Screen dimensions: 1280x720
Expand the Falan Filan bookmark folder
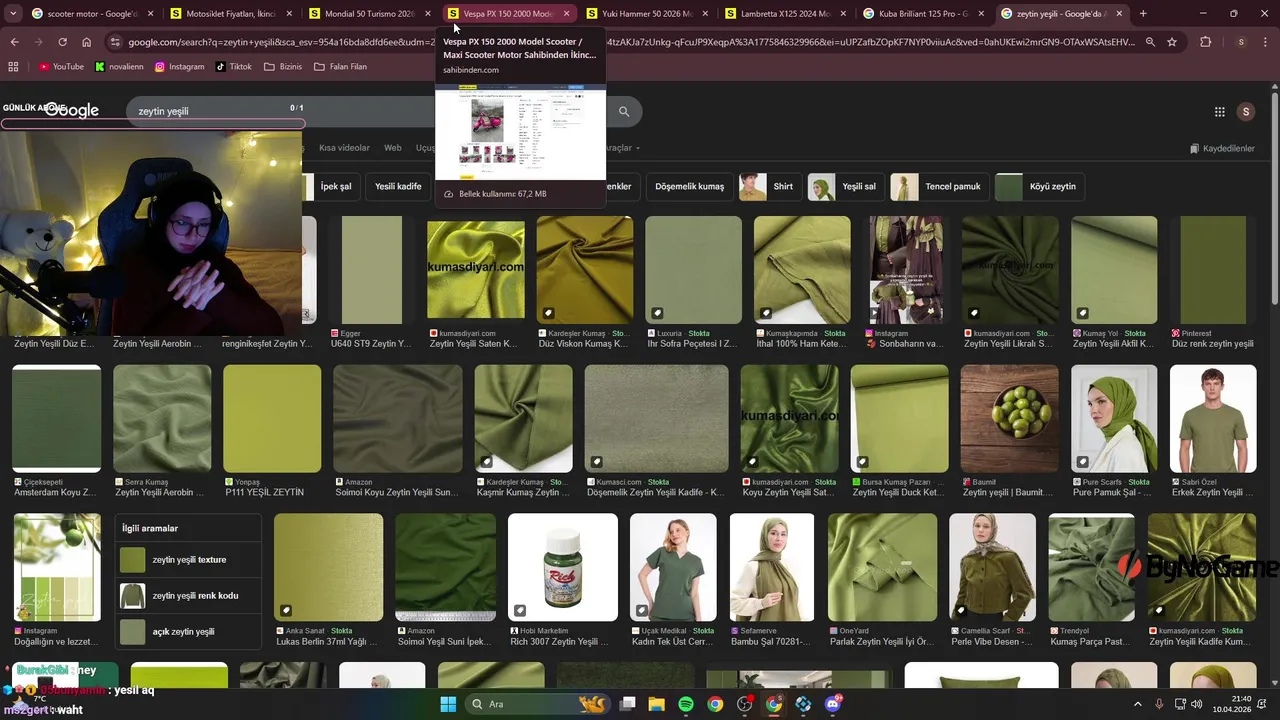point(340,67)
